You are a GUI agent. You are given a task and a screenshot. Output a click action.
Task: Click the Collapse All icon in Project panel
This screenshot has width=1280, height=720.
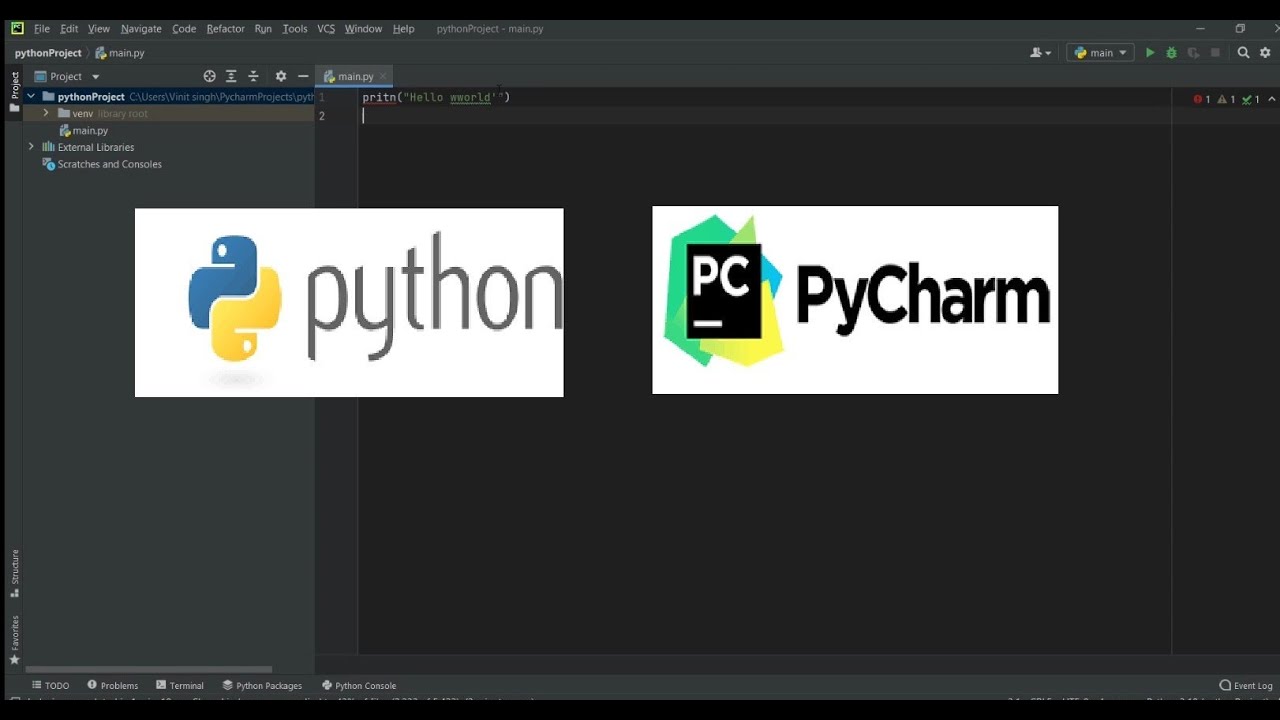(x=253, y=76)
